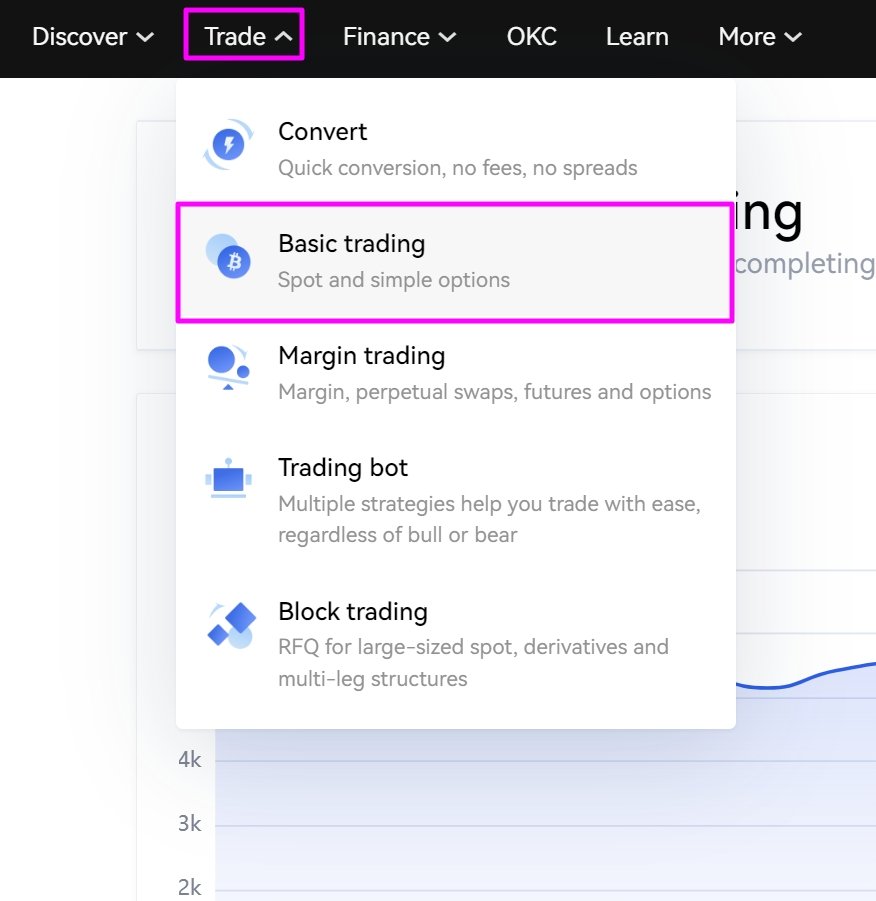Expand the More dropdown menu
Image resolution: width=876 pixels, height=901 pixels.
tap(760, 37)
